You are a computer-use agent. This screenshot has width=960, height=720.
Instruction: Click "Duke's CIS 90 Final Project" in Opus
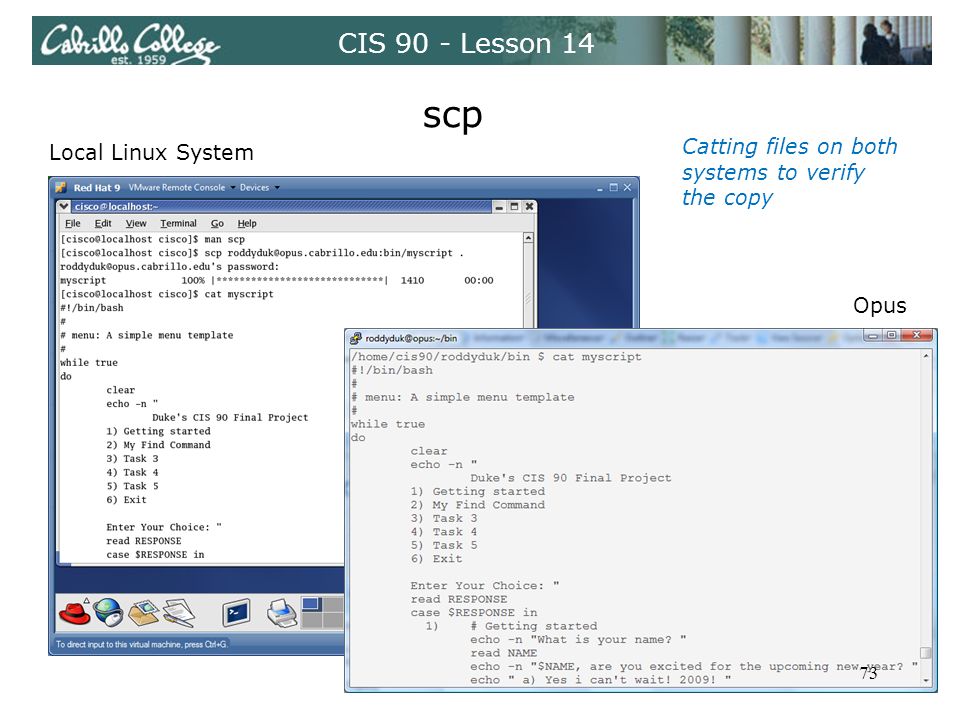(x=571, y=478)
